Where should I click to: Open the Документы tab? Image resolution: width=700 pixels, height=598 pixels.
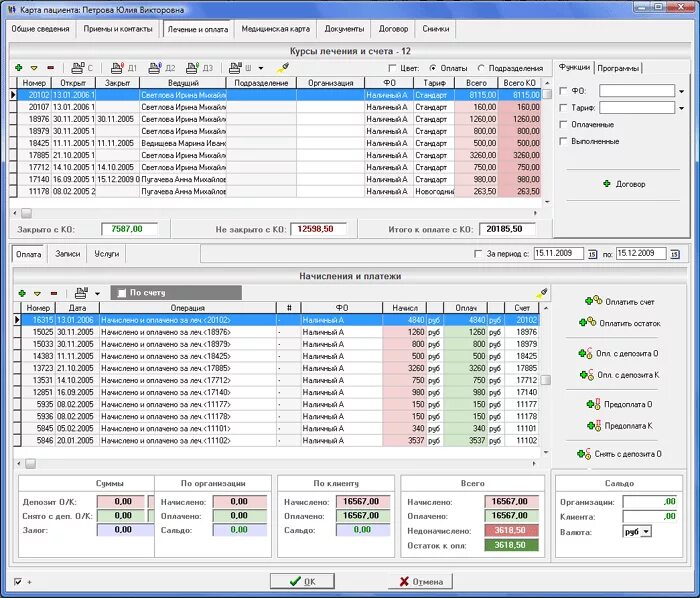(344, 29)
